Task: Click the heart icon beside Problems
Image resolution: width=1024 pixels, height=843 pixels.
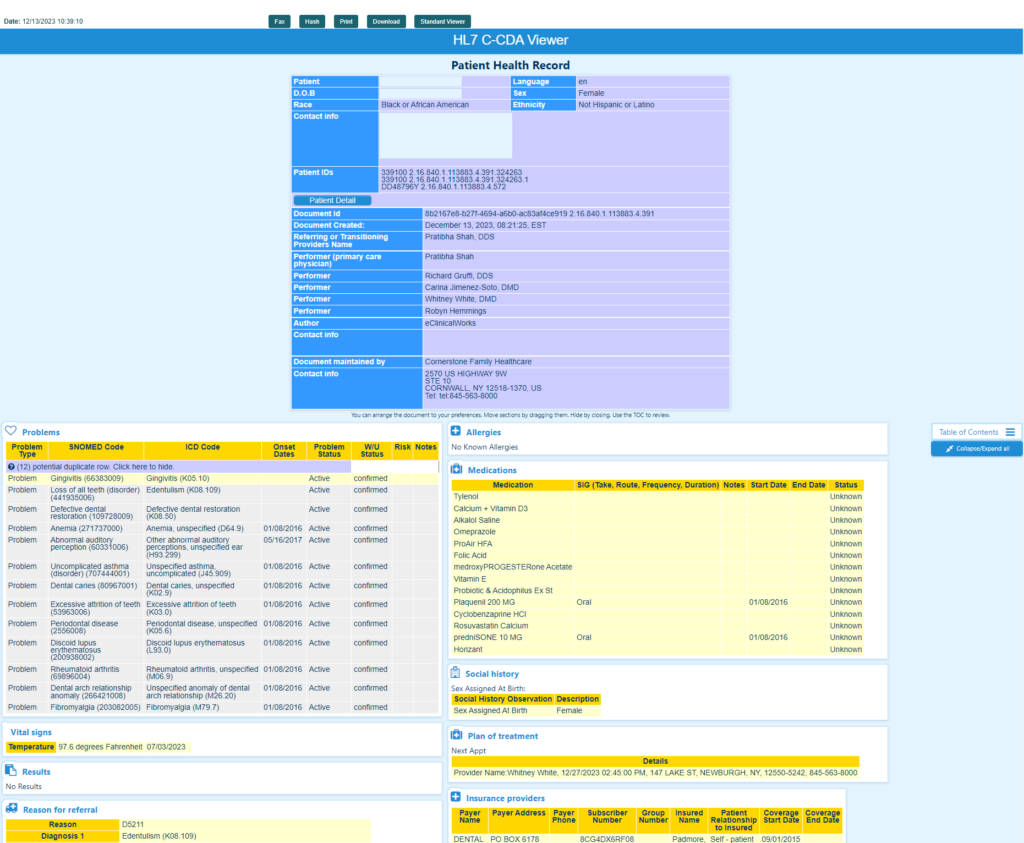Action: (11, 432)
